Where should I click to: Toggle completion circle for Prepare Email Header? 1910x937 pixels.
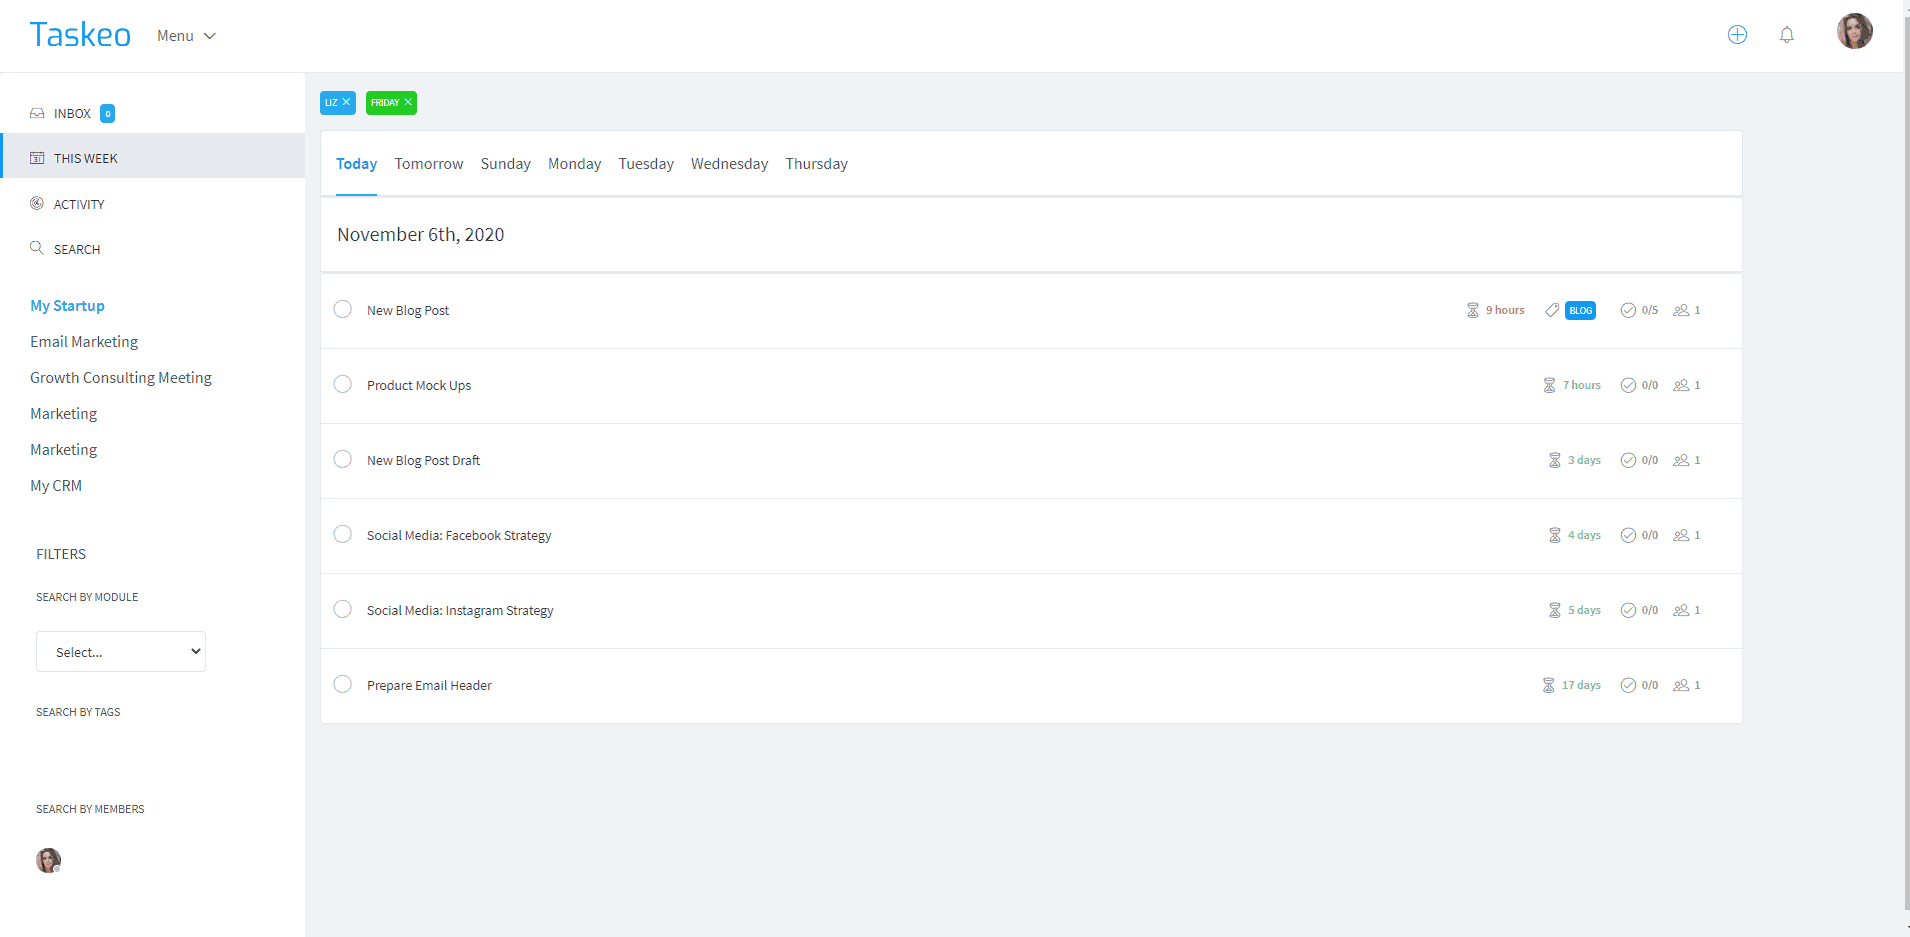pyautogui.click(x=343, y=684)
